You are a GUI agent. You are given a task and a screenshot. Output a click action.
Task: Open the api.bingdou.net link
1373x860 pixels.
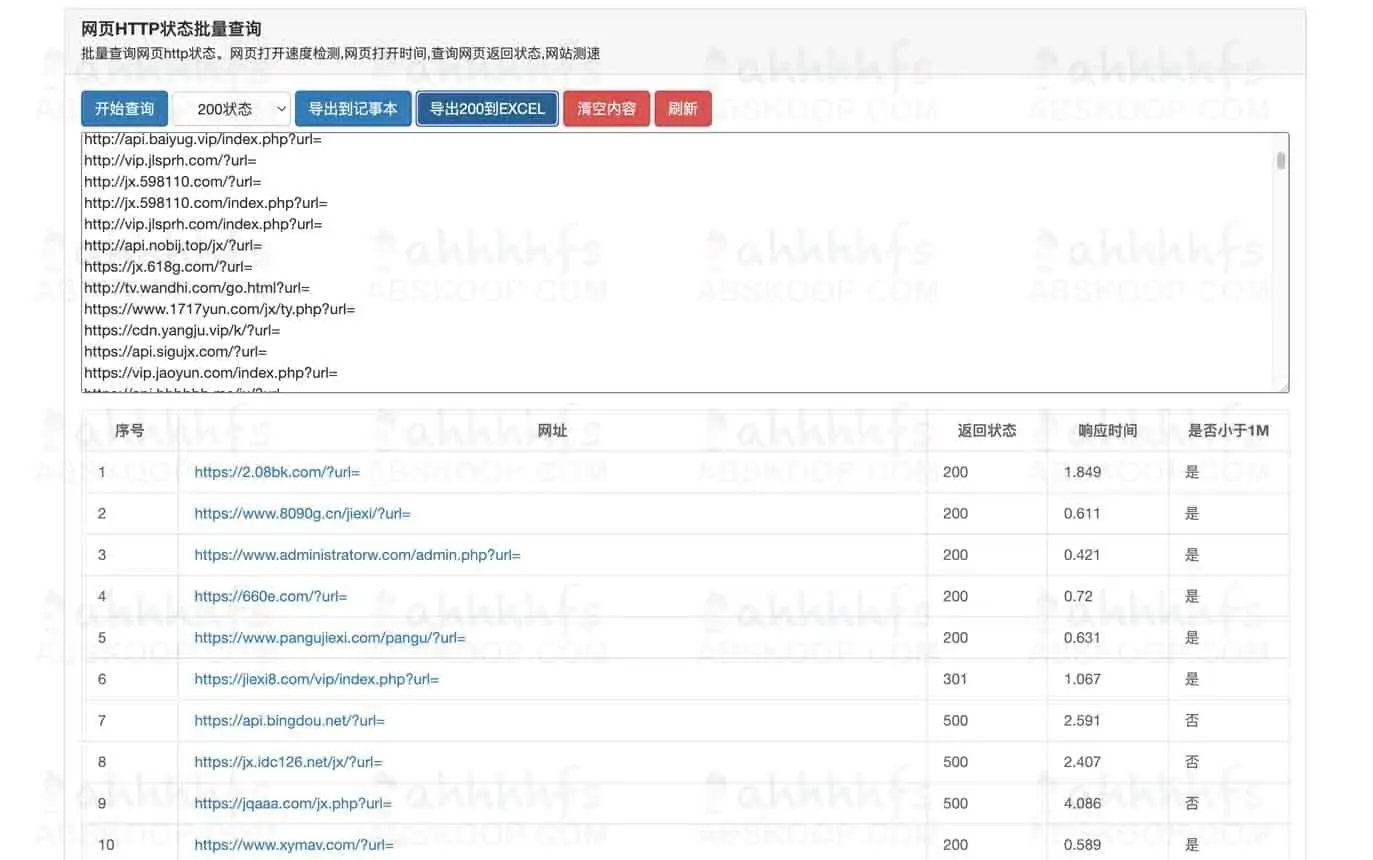tap(289, 720)
